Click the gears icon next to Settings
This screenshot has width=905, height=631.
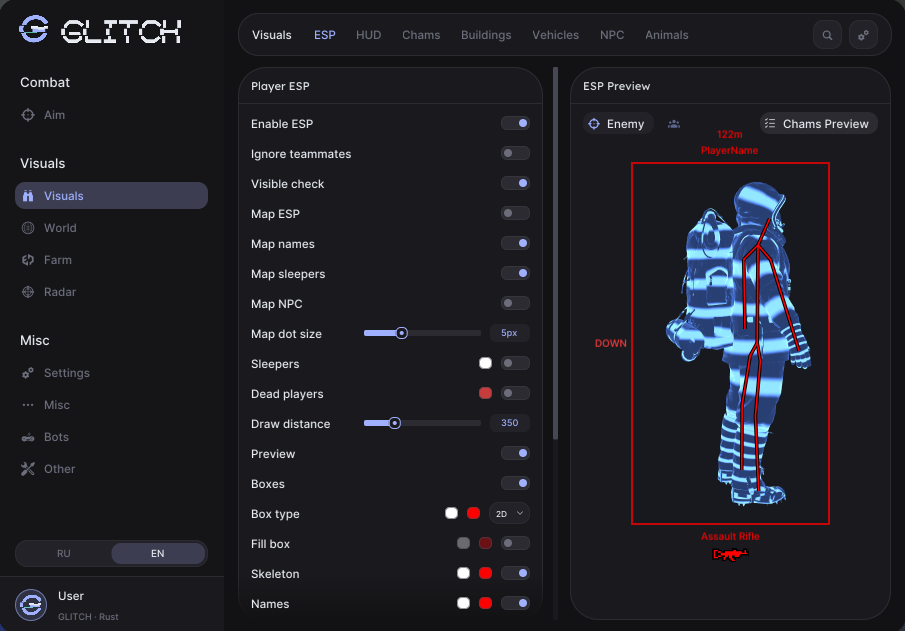click(28, 373)
